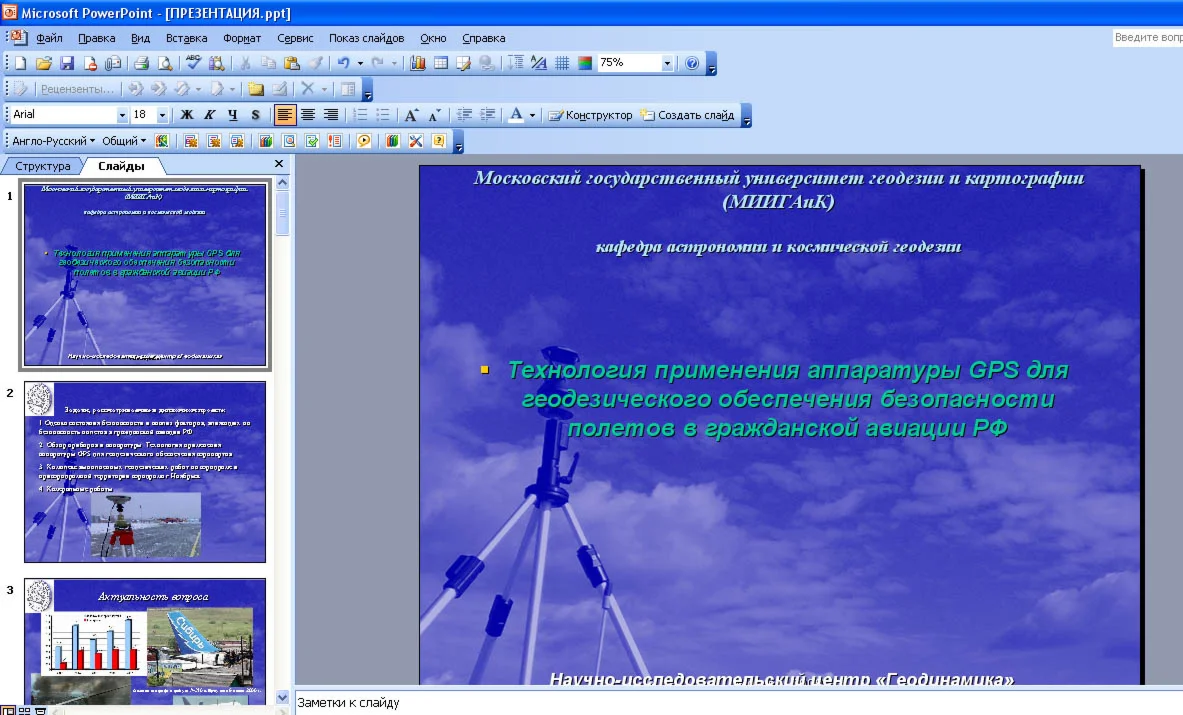
Task: Align text right
Action: click(330, 115)
